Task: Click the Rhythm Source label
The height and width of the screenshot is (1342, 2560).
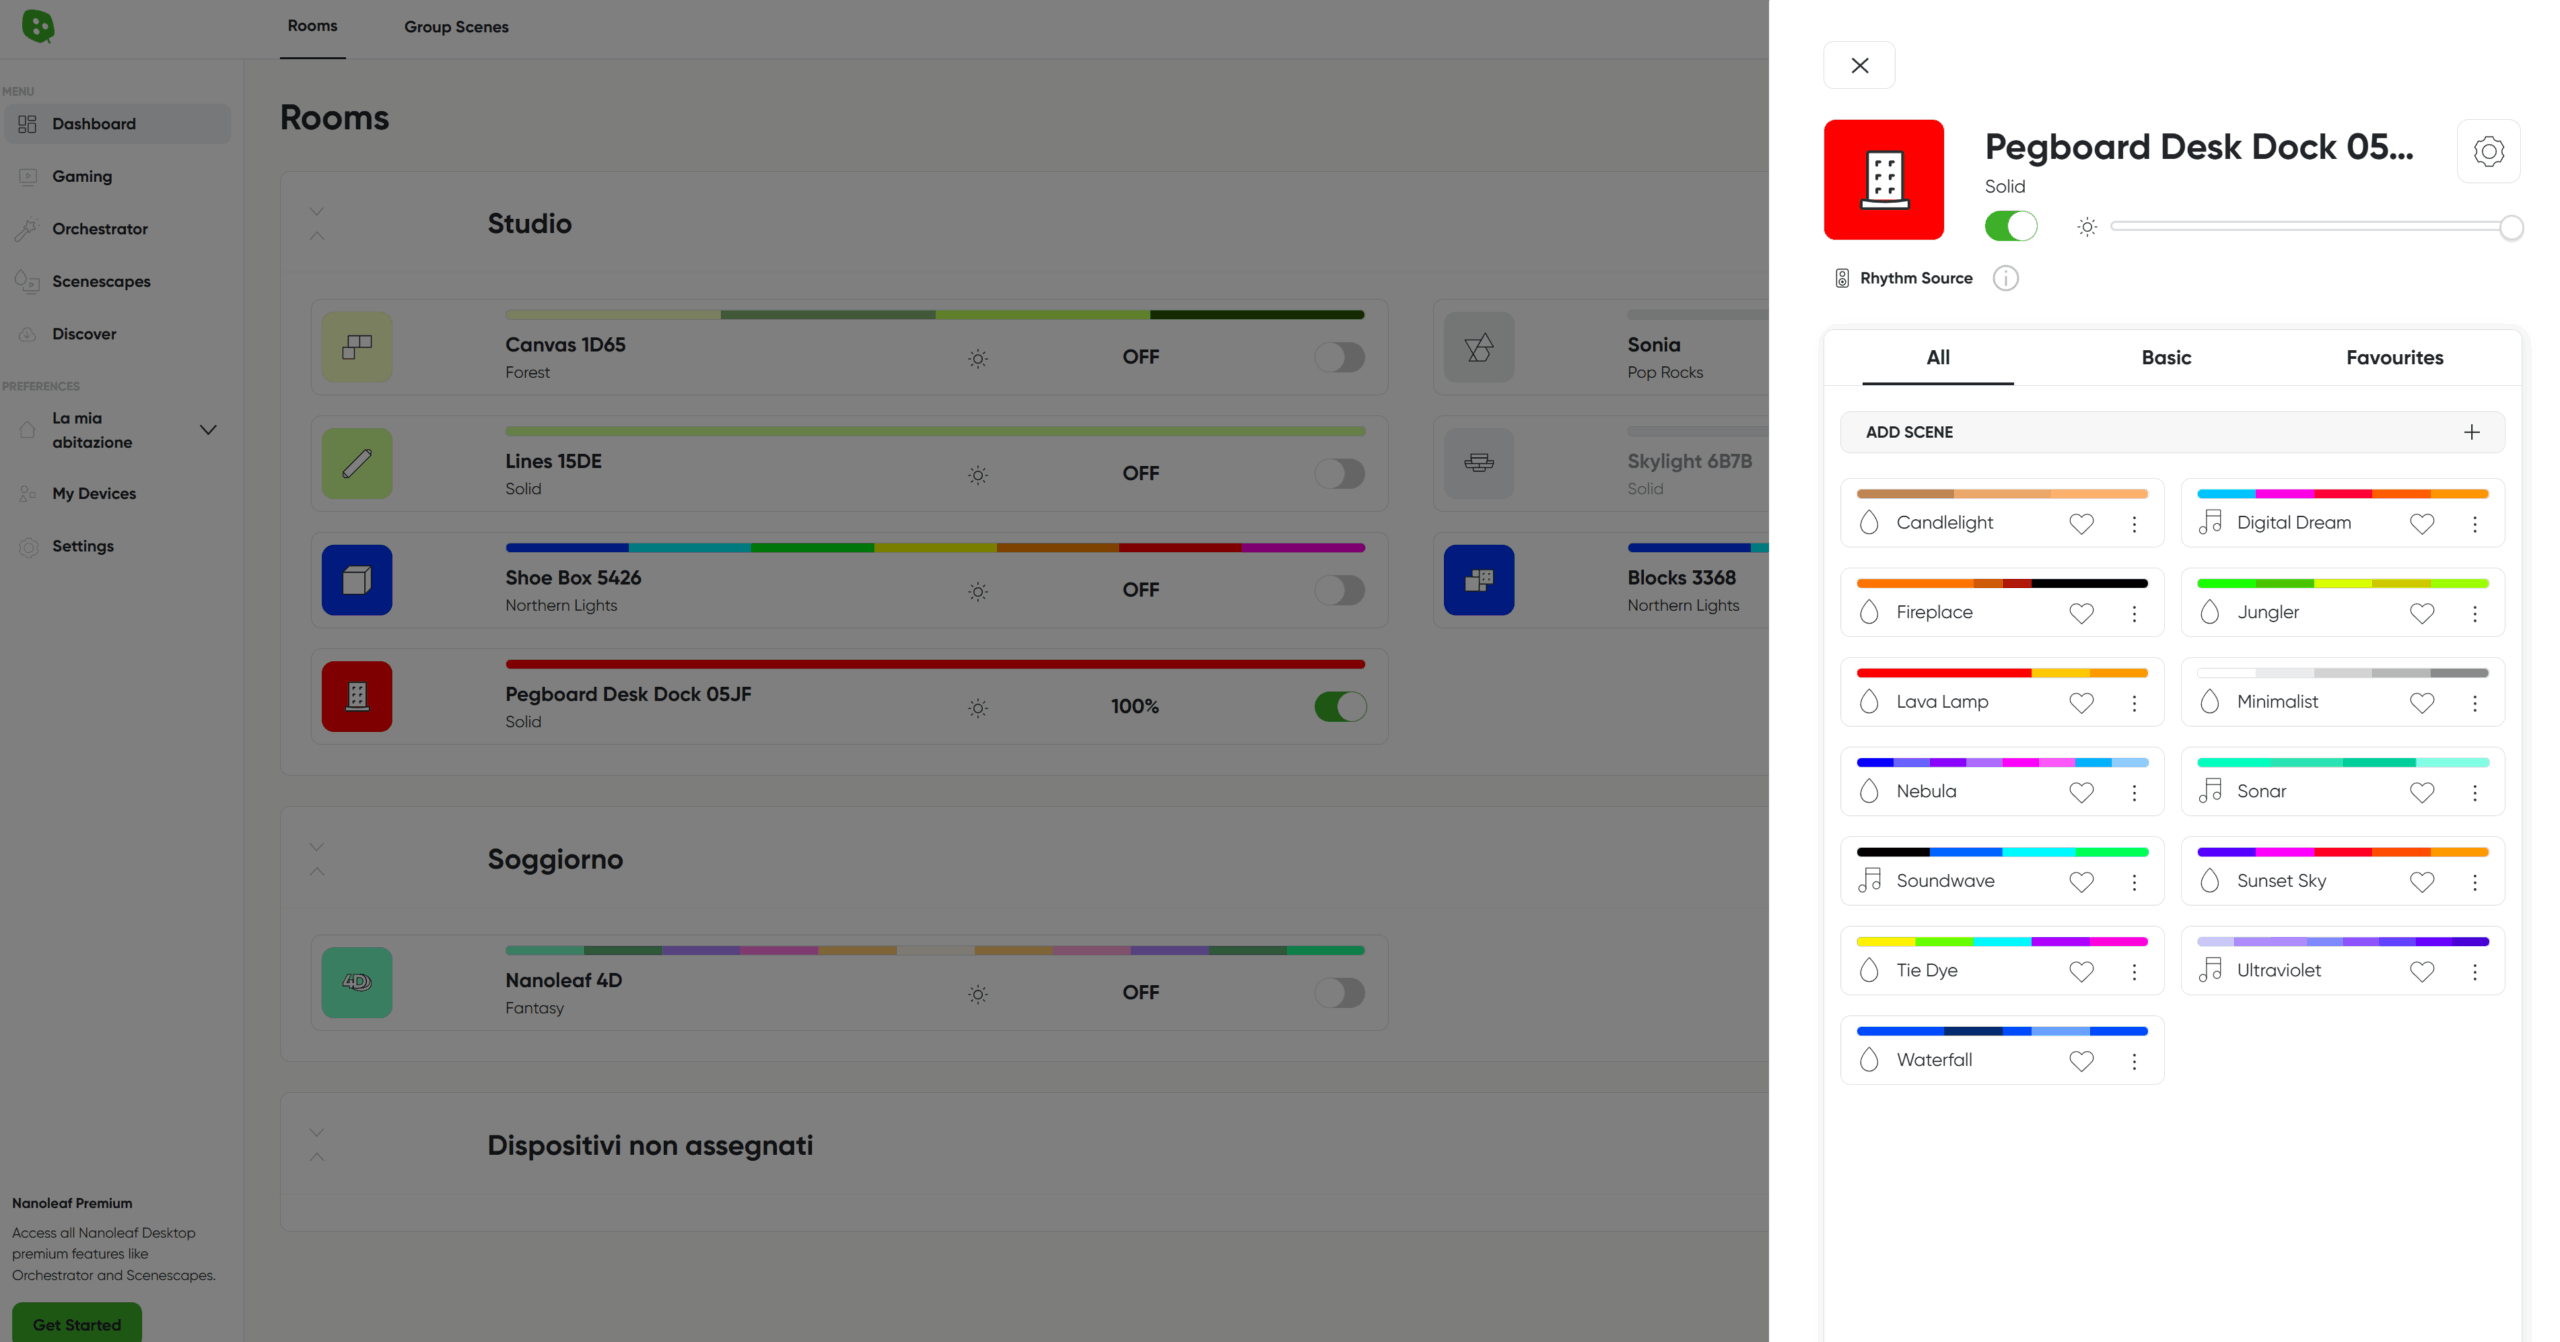Action: [x=1916, y=278]
